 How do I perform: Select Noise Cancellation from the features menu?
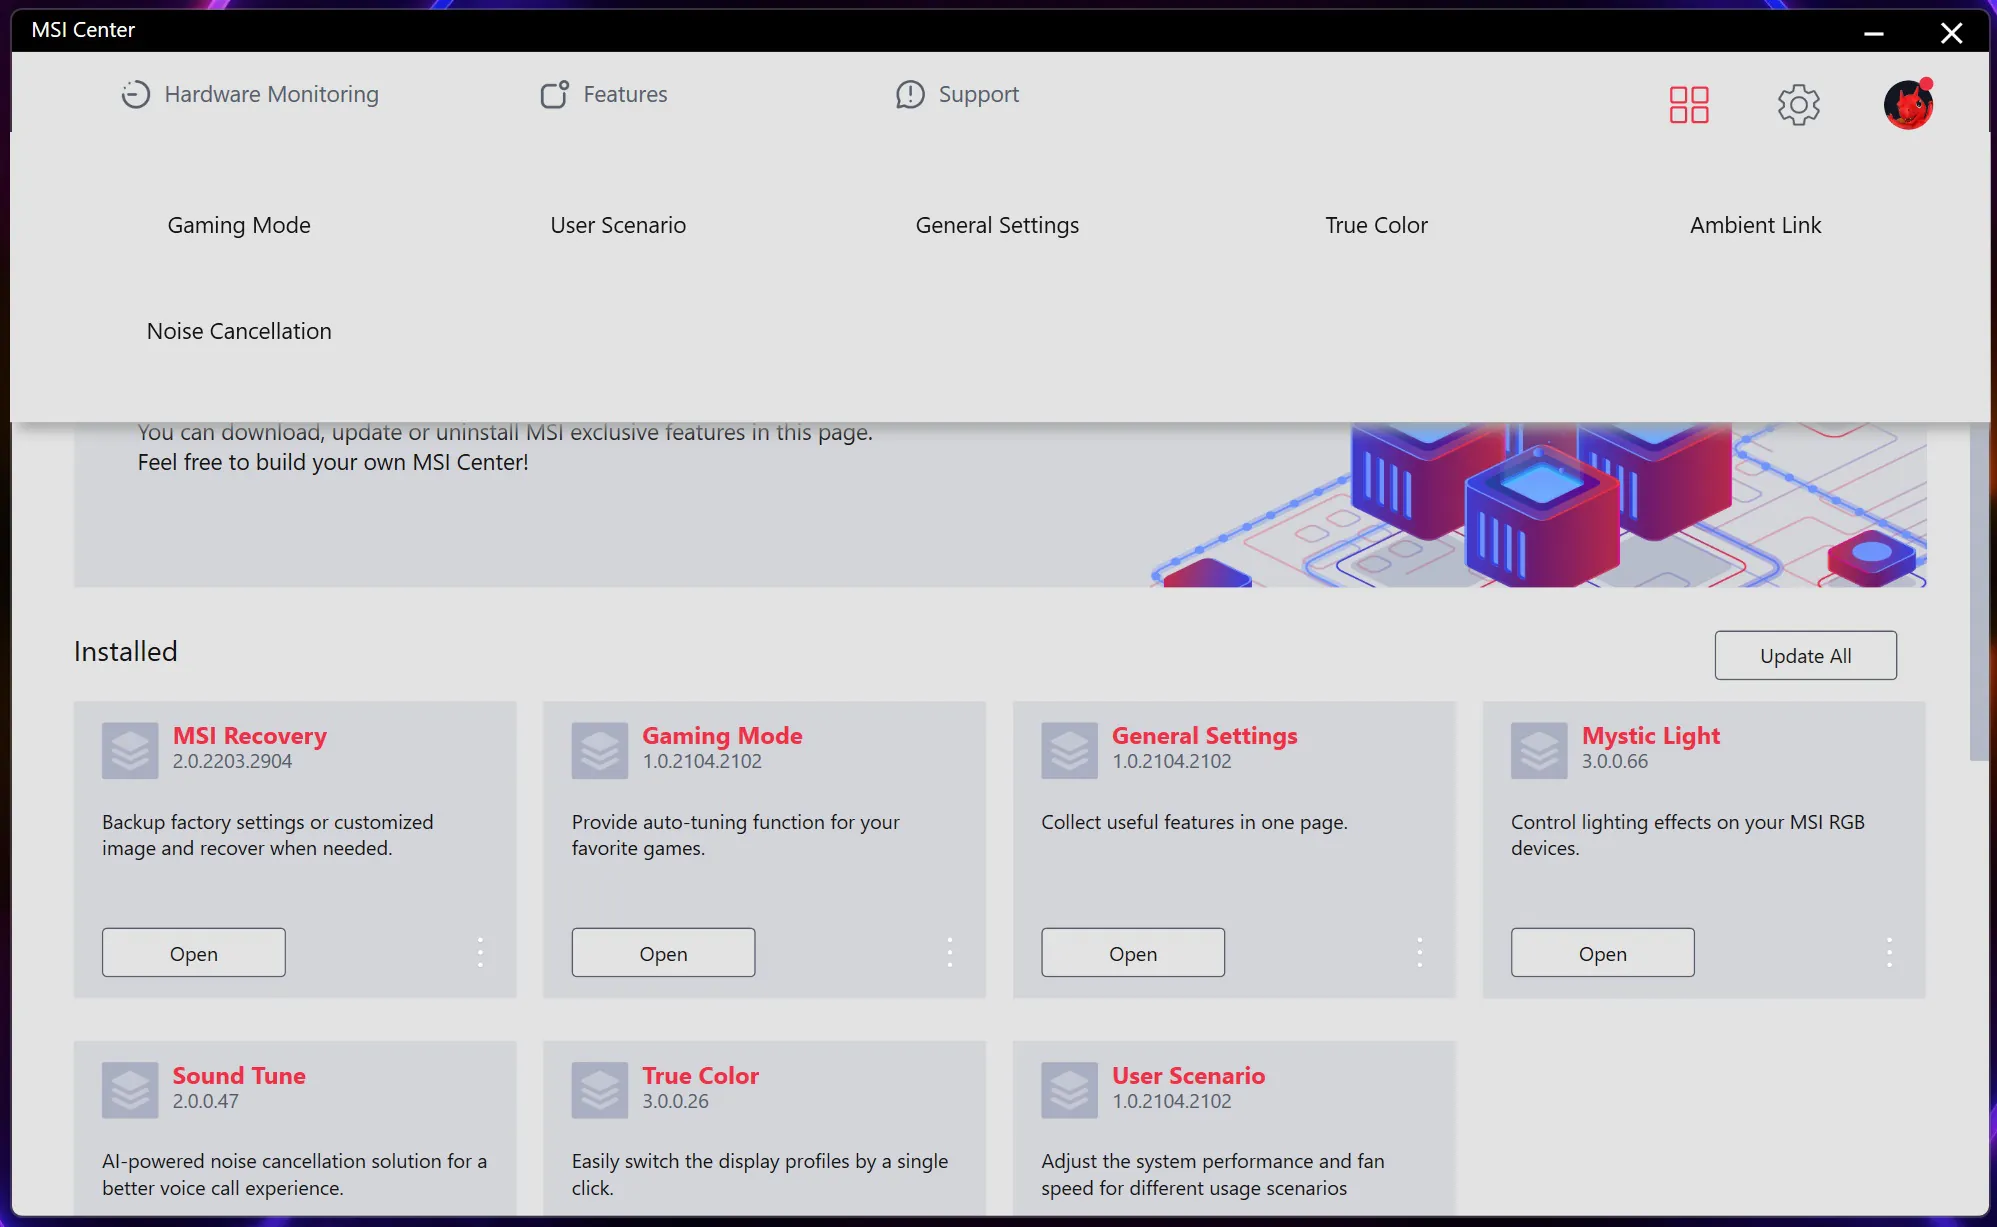239,331
